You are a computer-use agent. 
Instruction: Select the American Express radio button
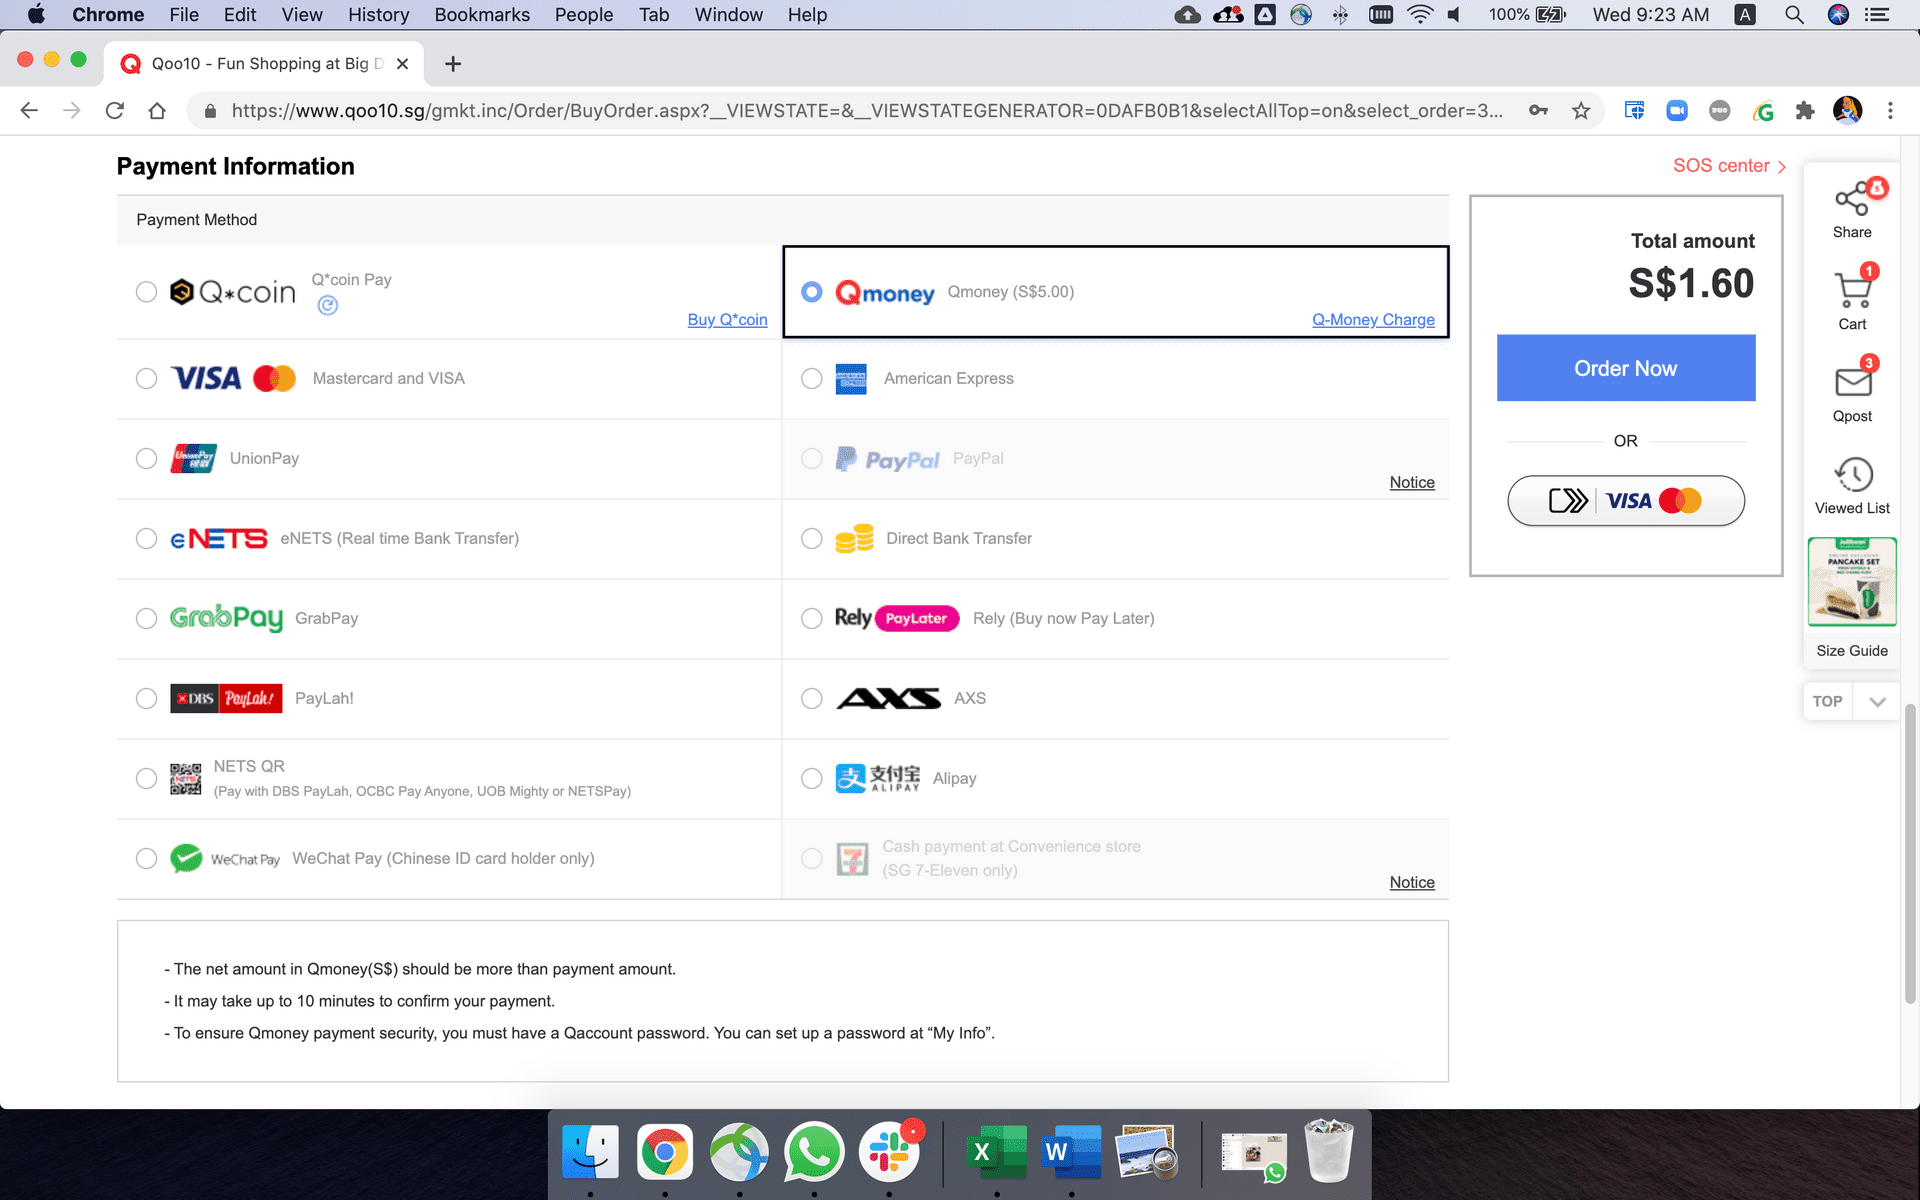[812, 379]
